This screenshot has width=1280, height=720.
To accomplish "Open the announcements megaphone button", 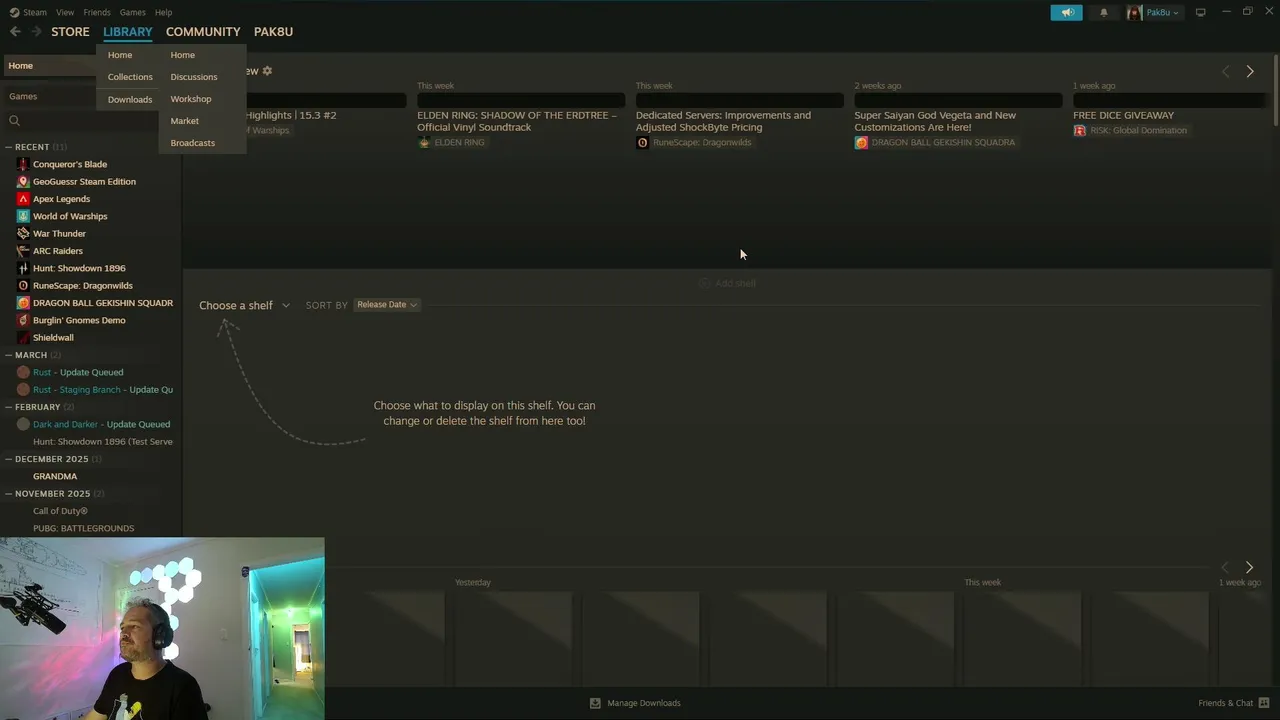I will coord(1066,12).
